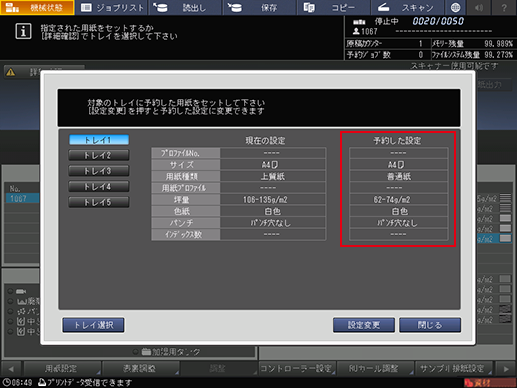Viewport: 517px width, 388px height.
Task: Click the 0020/0050 counter display
Action: click(438, 21)
